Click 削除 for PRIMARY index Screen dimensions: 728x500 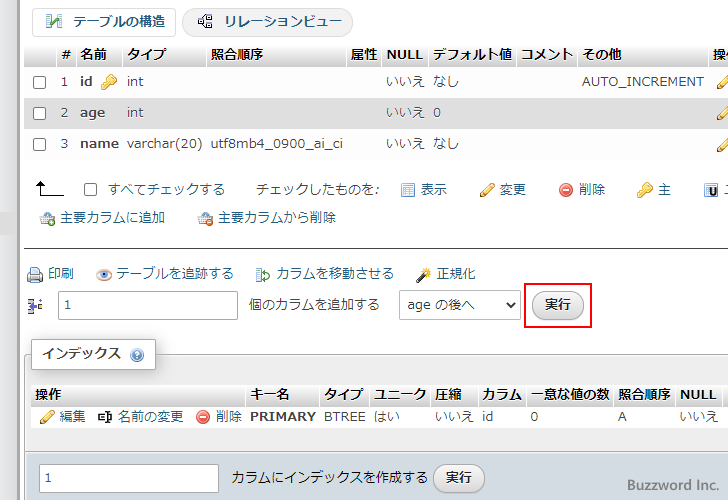click(229, 416)
